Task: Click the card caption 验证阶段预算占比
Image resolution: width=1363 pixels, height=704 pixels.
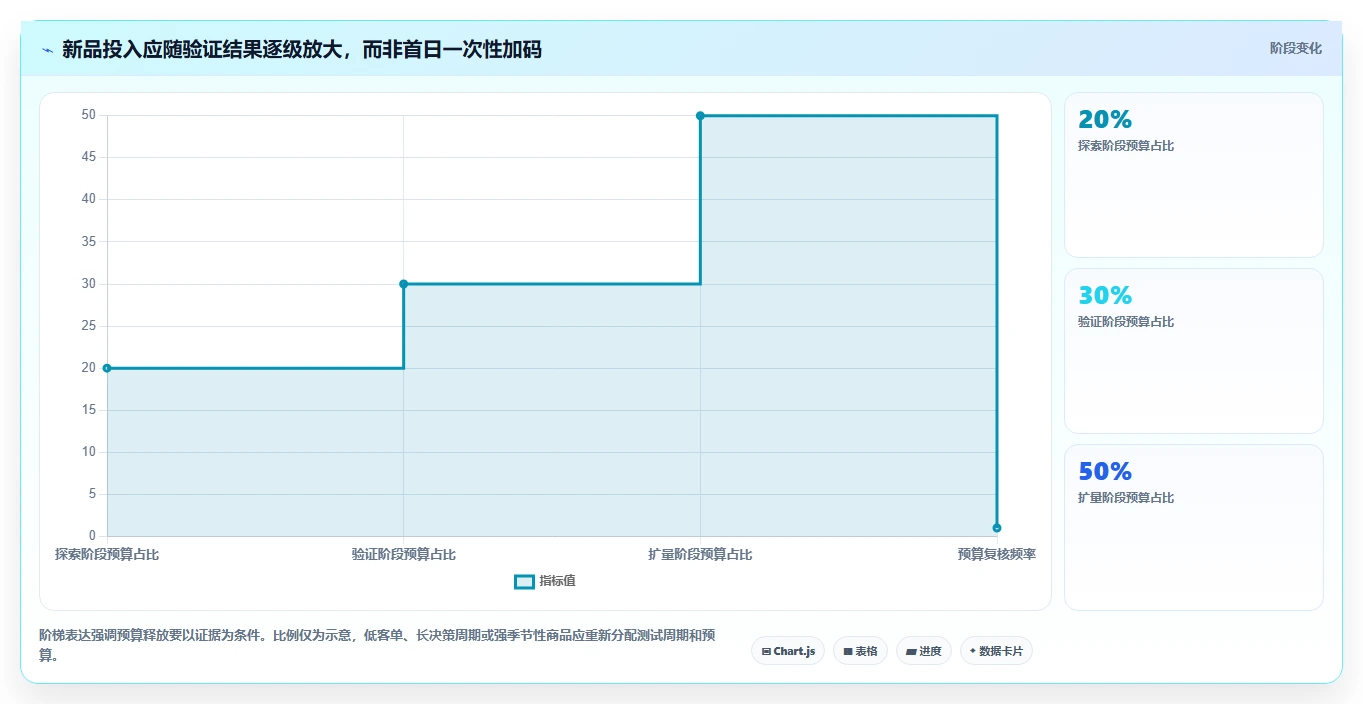Action: tap(1126, 322)
